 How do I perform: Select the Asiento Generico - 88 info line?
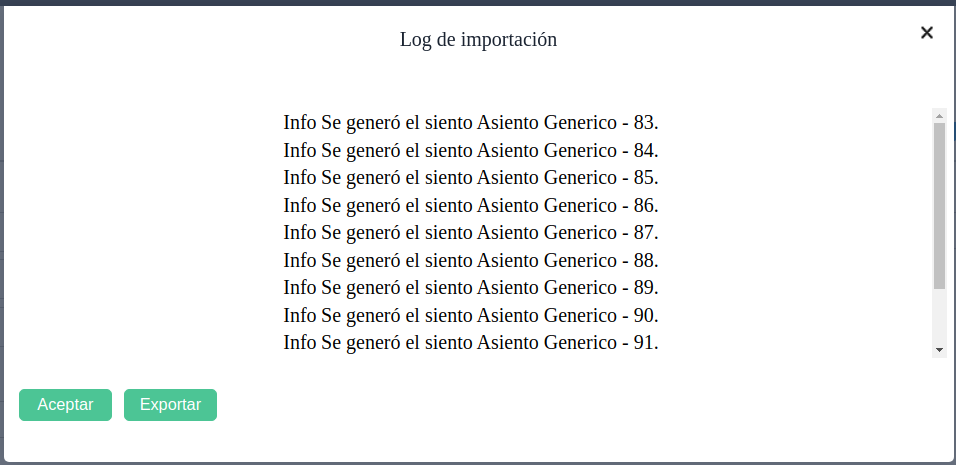[470, 260]
